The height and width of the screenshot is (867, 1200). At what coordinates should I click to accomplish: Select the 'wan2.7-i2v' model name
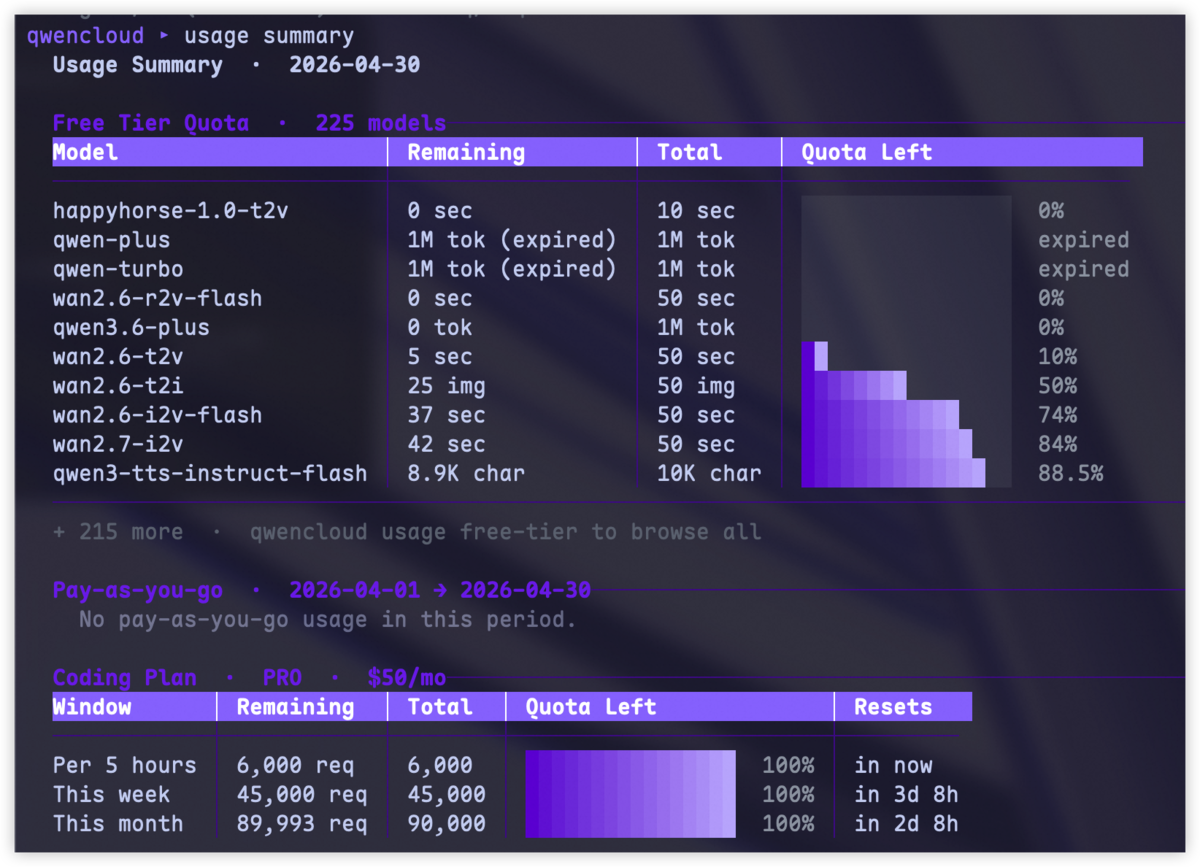coord(118,444)
